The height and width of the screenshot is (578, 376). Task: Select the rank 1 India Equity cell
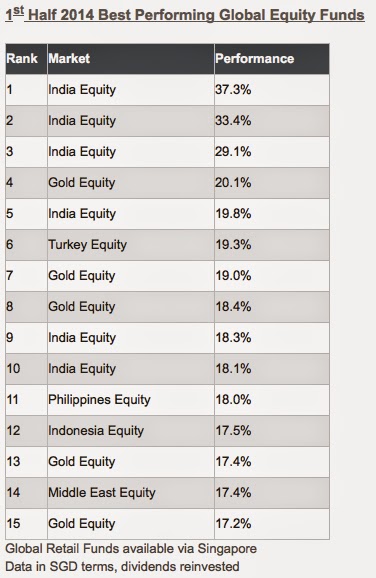tap(130, 90)
